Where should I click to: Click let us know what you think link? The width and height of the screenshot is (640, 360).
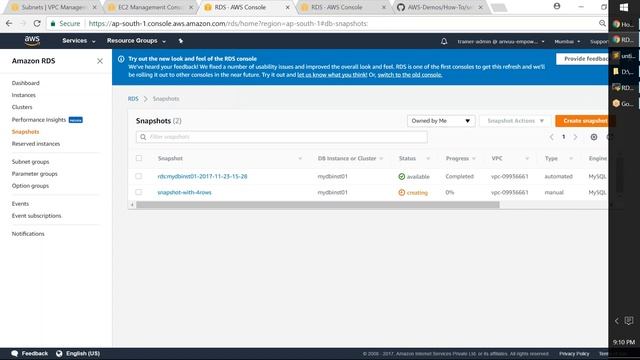332,75
